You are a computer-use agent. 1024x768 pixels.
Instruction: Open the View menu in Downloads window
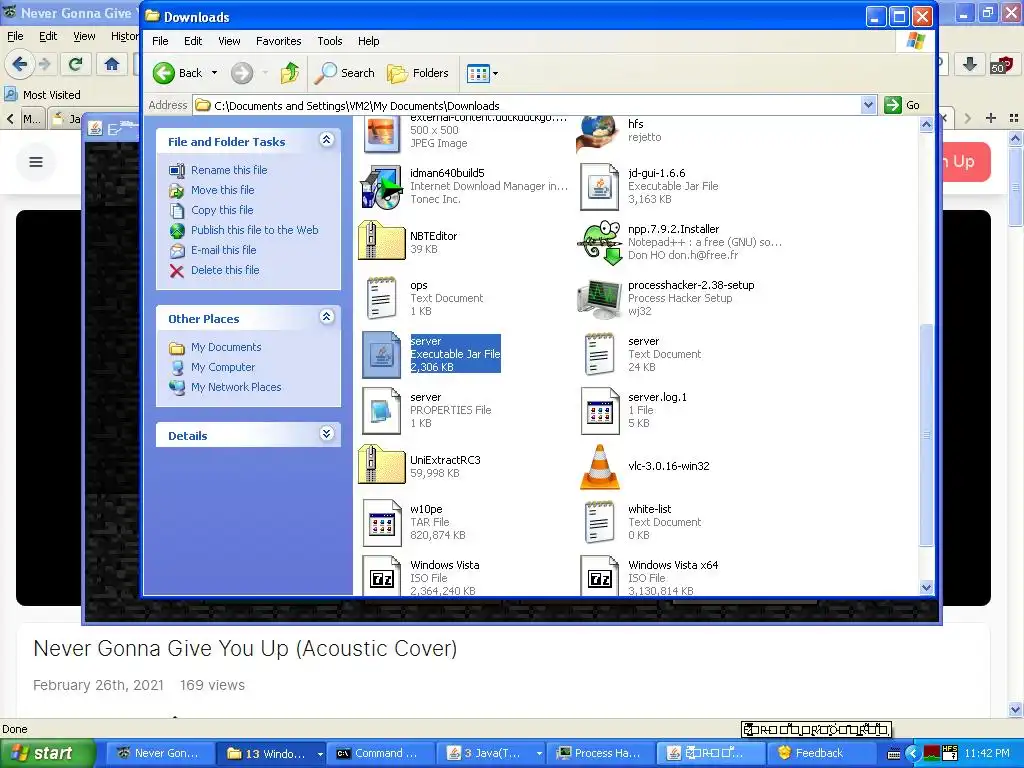tap(229, 41)
